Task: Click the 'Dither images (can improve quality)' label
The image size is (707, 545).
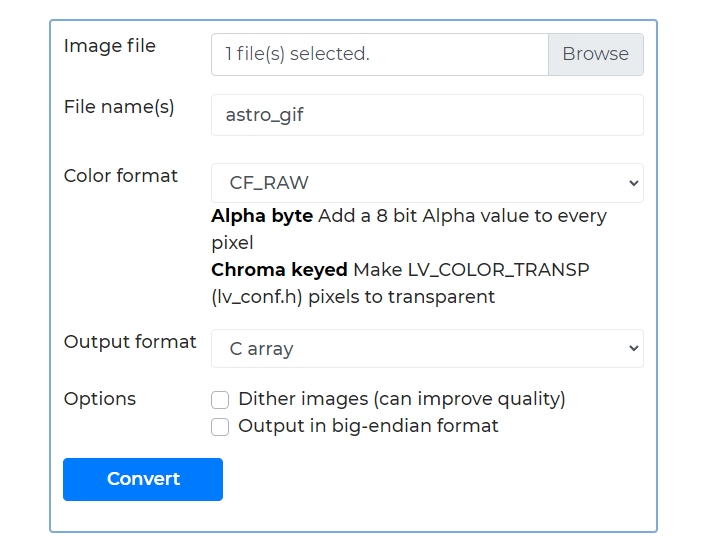Action: (401, 399)
